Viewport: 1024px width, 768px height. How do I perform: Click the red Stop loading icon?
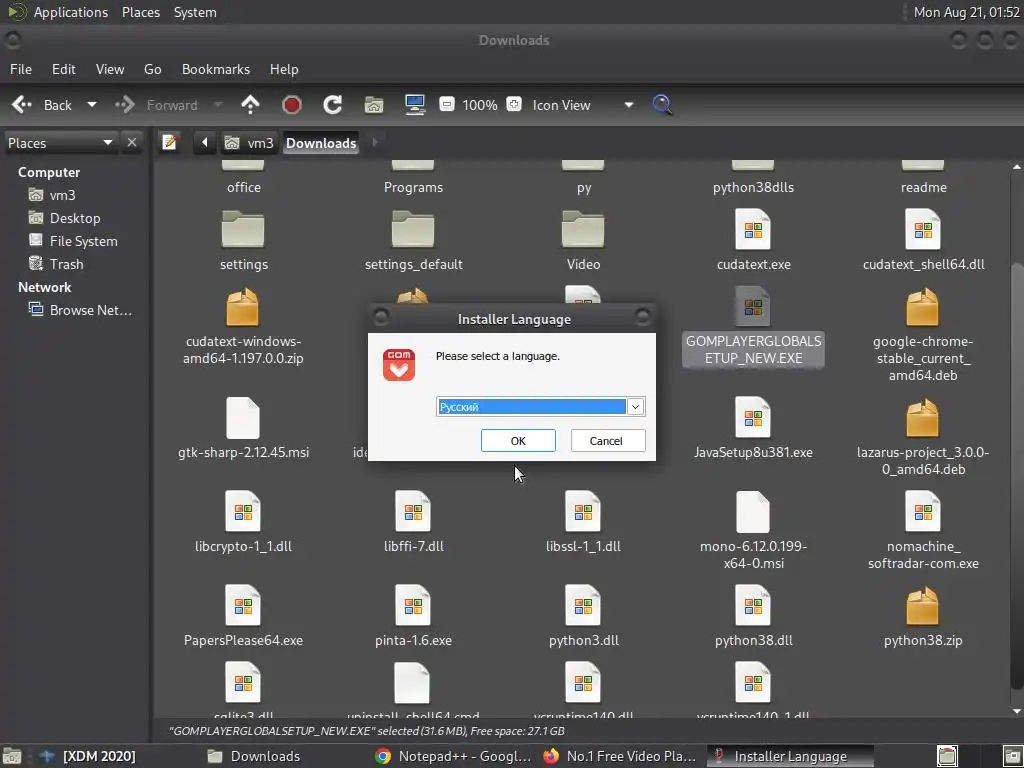(x=291, y=105)
